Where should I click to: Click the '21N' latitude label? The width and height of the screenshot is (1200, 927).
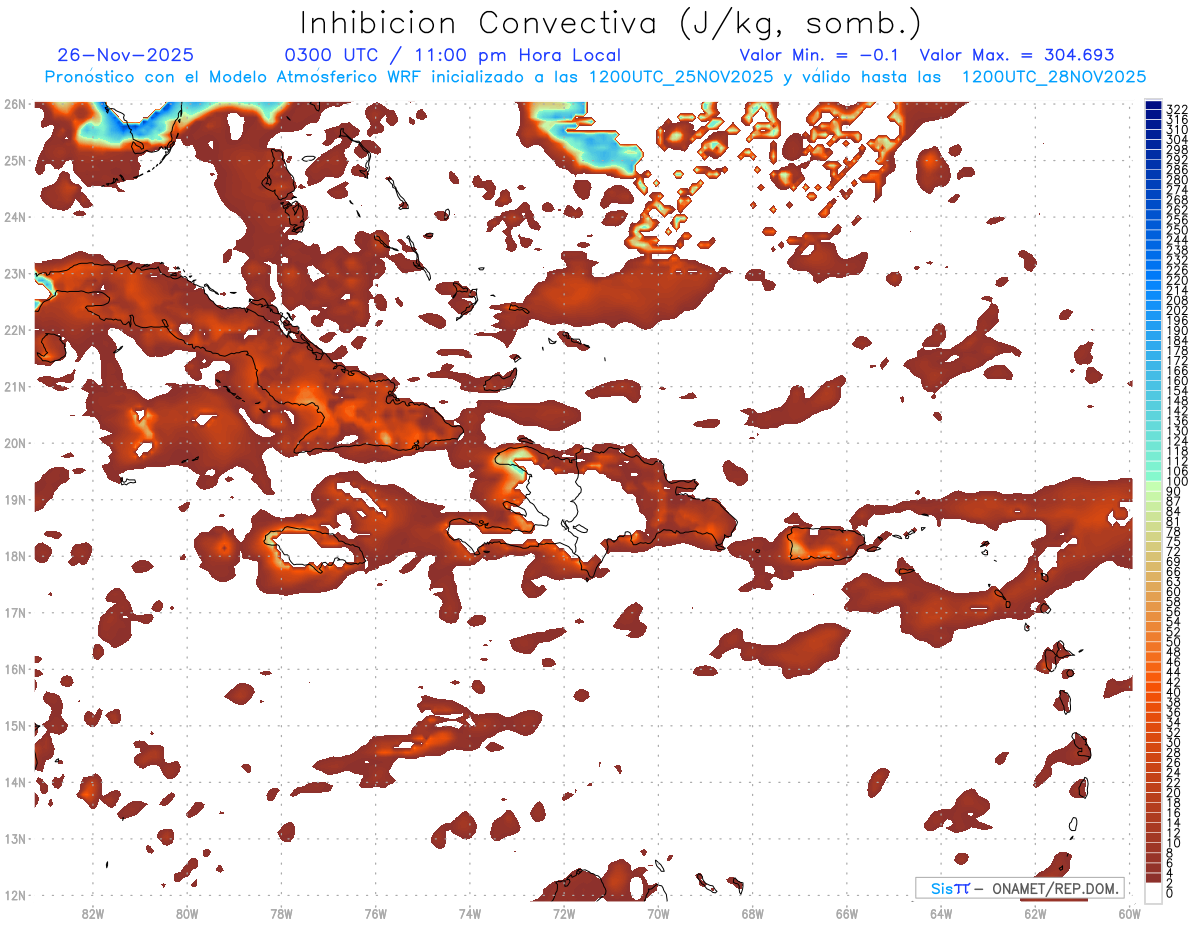[15, 386]
